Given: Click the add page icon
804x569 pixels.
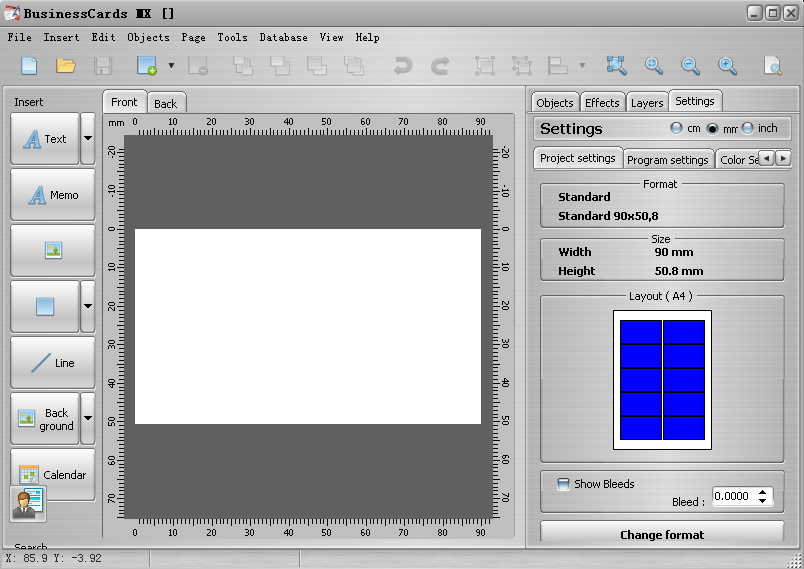Looking at the screenshot, I should click(x=147, y=66).
